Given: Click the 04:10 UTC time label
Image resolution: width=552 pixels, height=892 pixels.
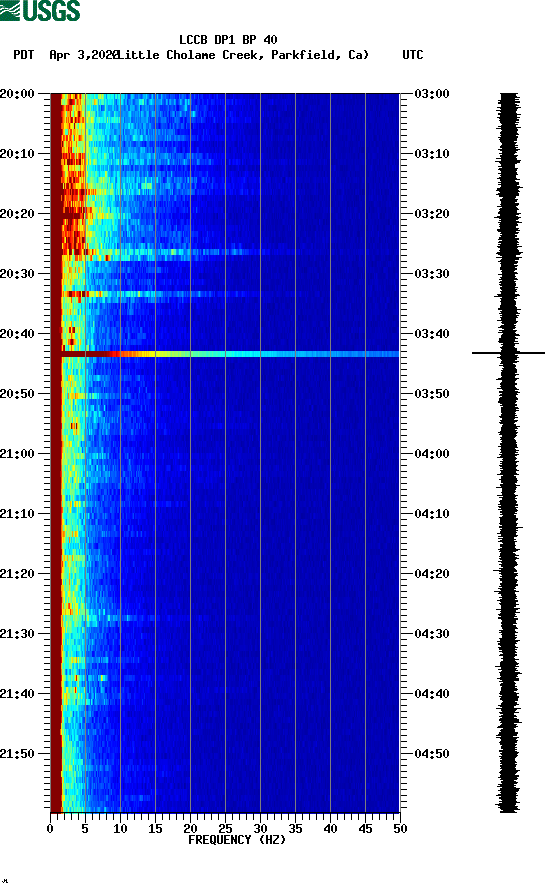Looking at the screenshot, I should click(x=432, y=514).
